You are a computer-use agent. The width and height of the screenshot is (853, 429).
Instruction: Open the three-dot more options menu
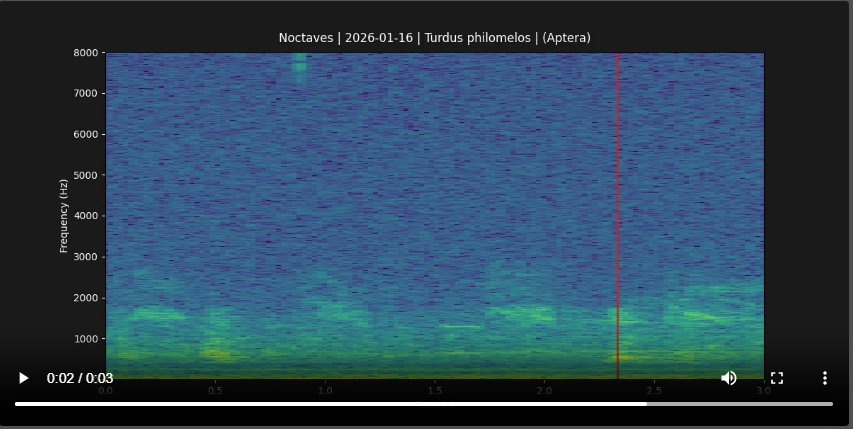pyautogui.click(x=825, y=378)
